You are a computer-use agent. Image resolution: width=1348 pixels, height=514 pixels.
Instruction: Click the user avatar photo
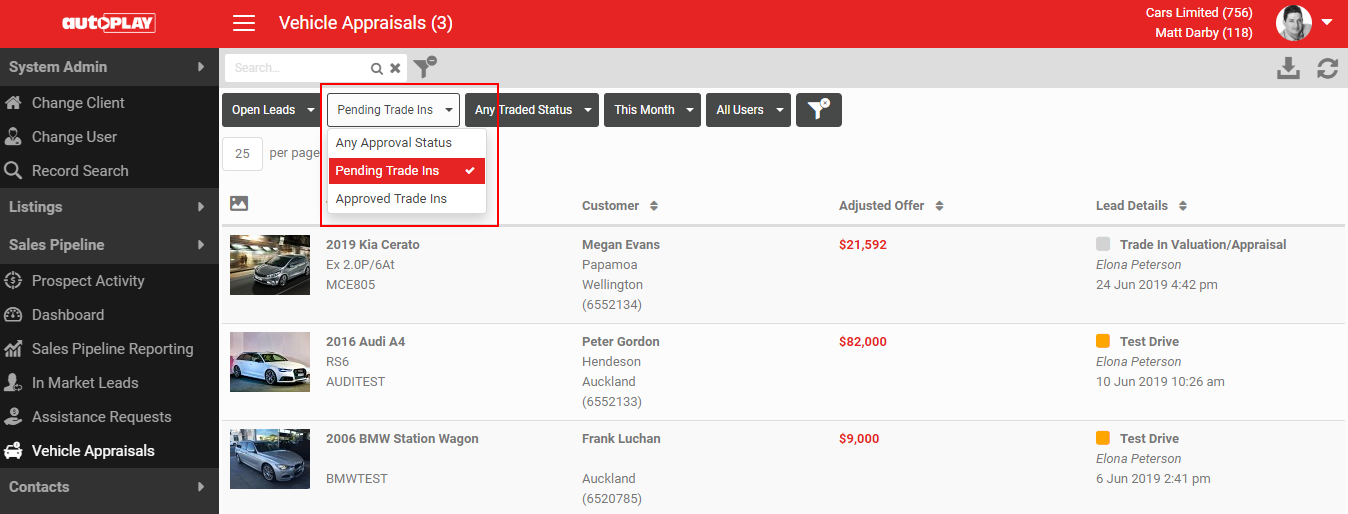point(1294,23)
